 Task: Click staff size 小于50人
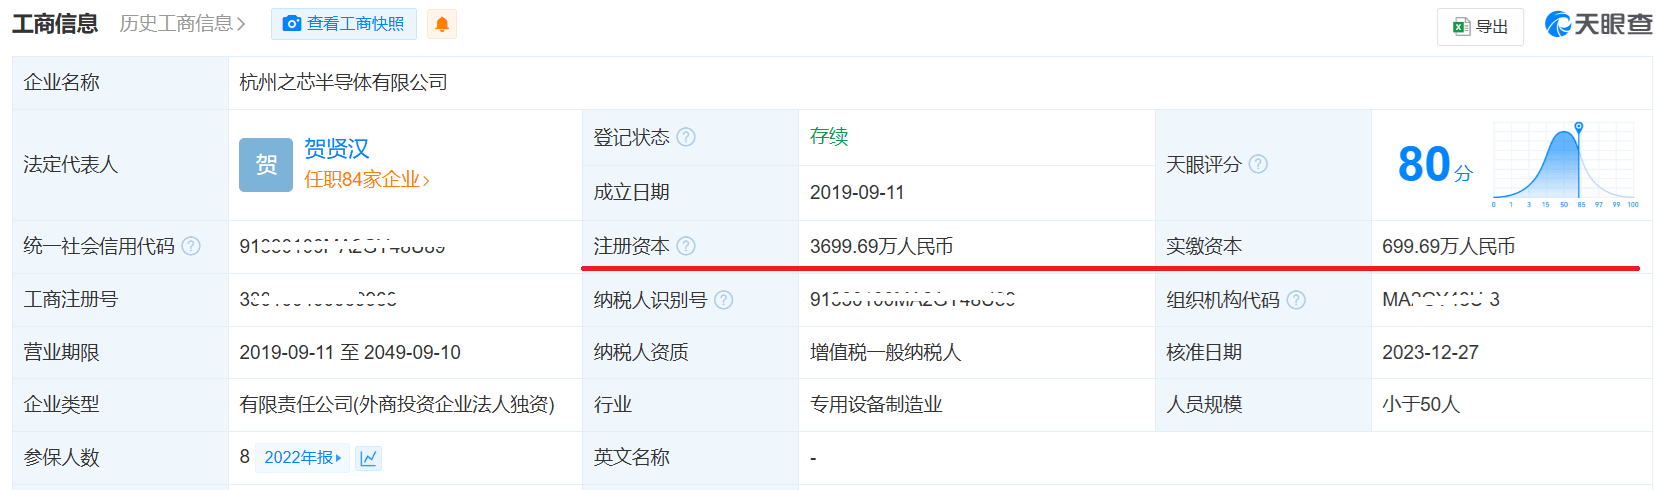click(x=1420, y=405)
